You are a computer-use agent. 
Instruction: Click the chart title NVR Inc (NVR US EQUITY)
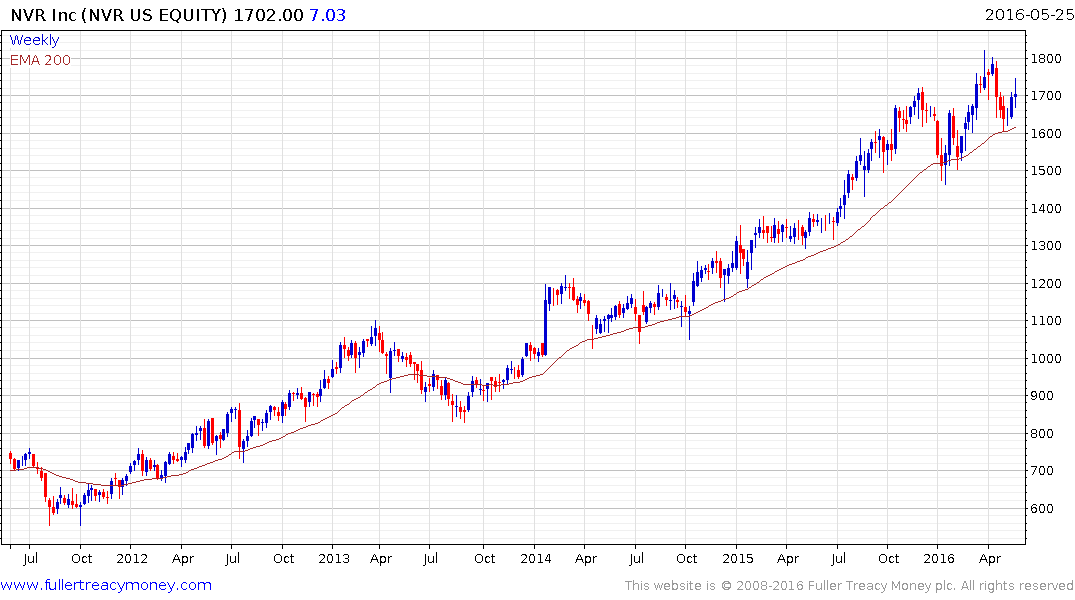pyautogui.click(x=119, y=15)
